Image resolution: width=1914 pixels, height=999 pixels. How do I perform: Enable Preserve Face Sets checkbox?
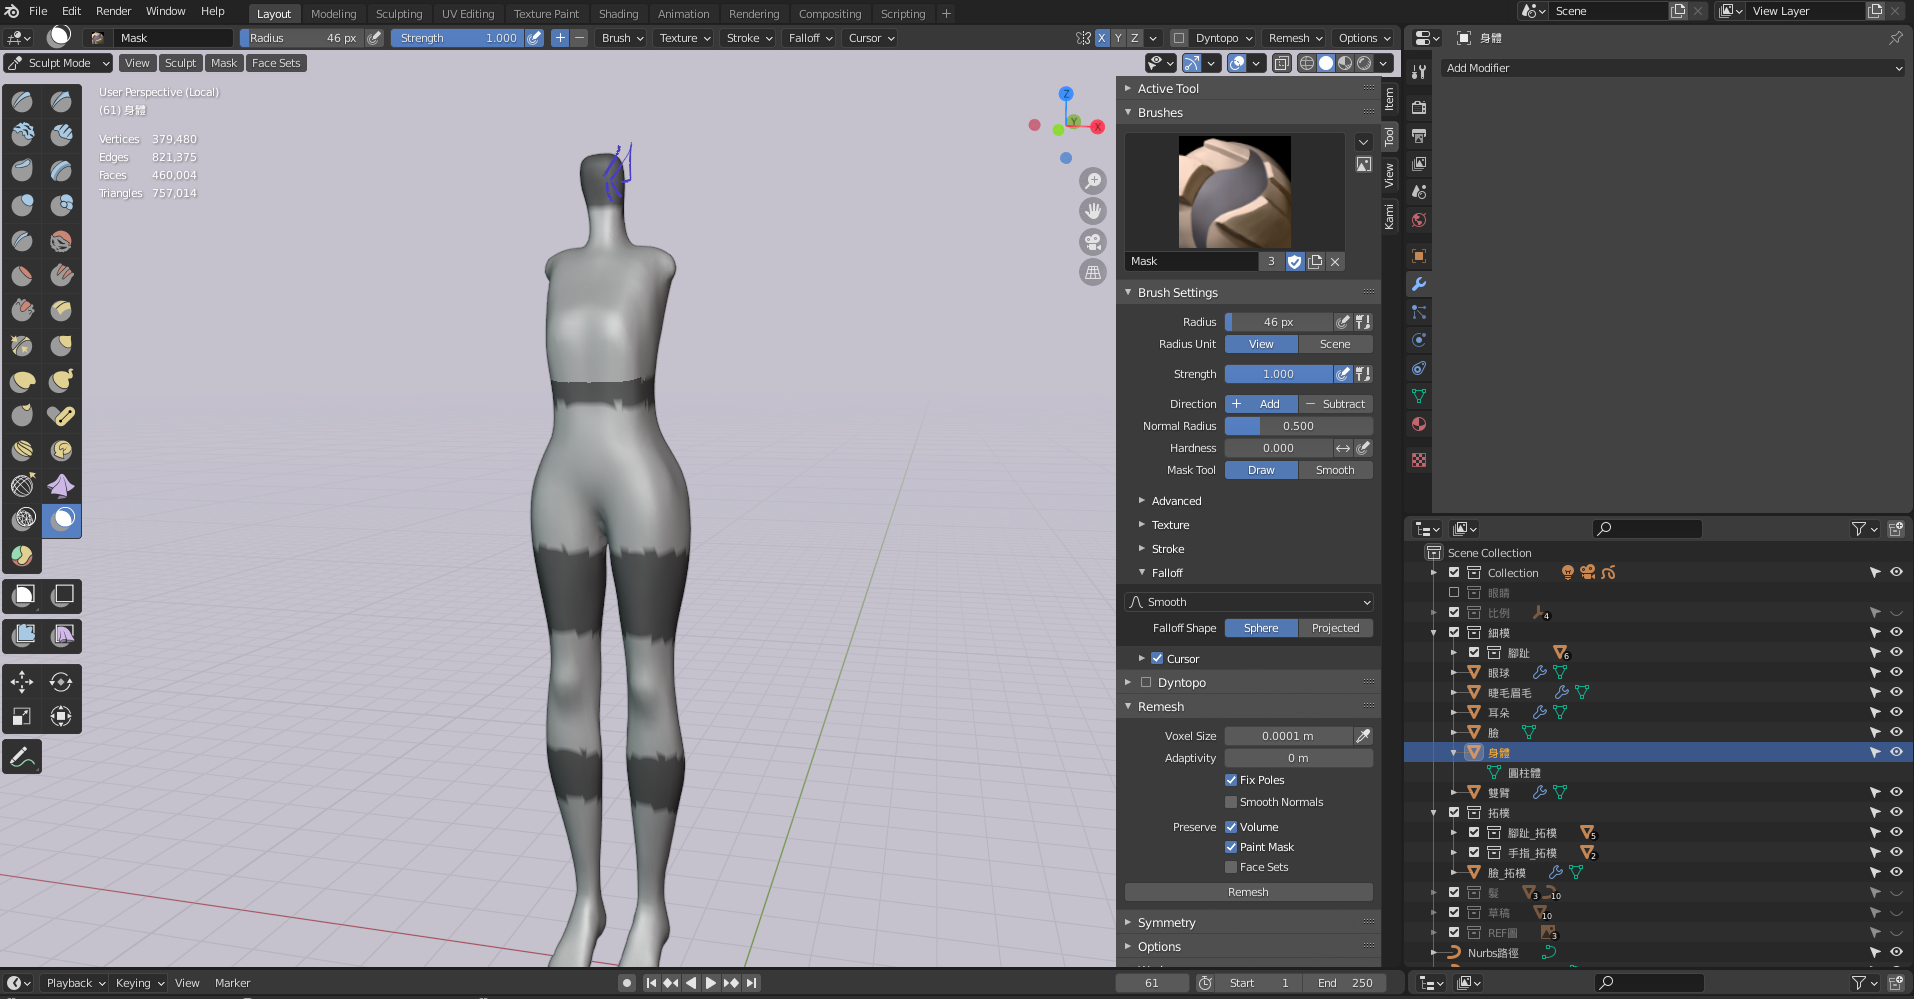click(x=1231, y=867)
